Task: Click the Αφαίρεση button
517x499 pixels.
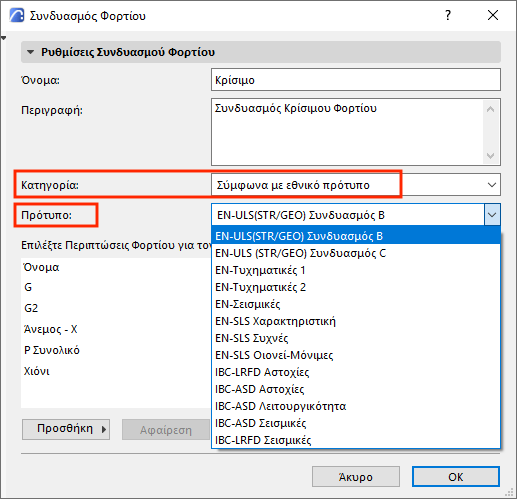Action: pyautogui.click(x=166, y=429)
